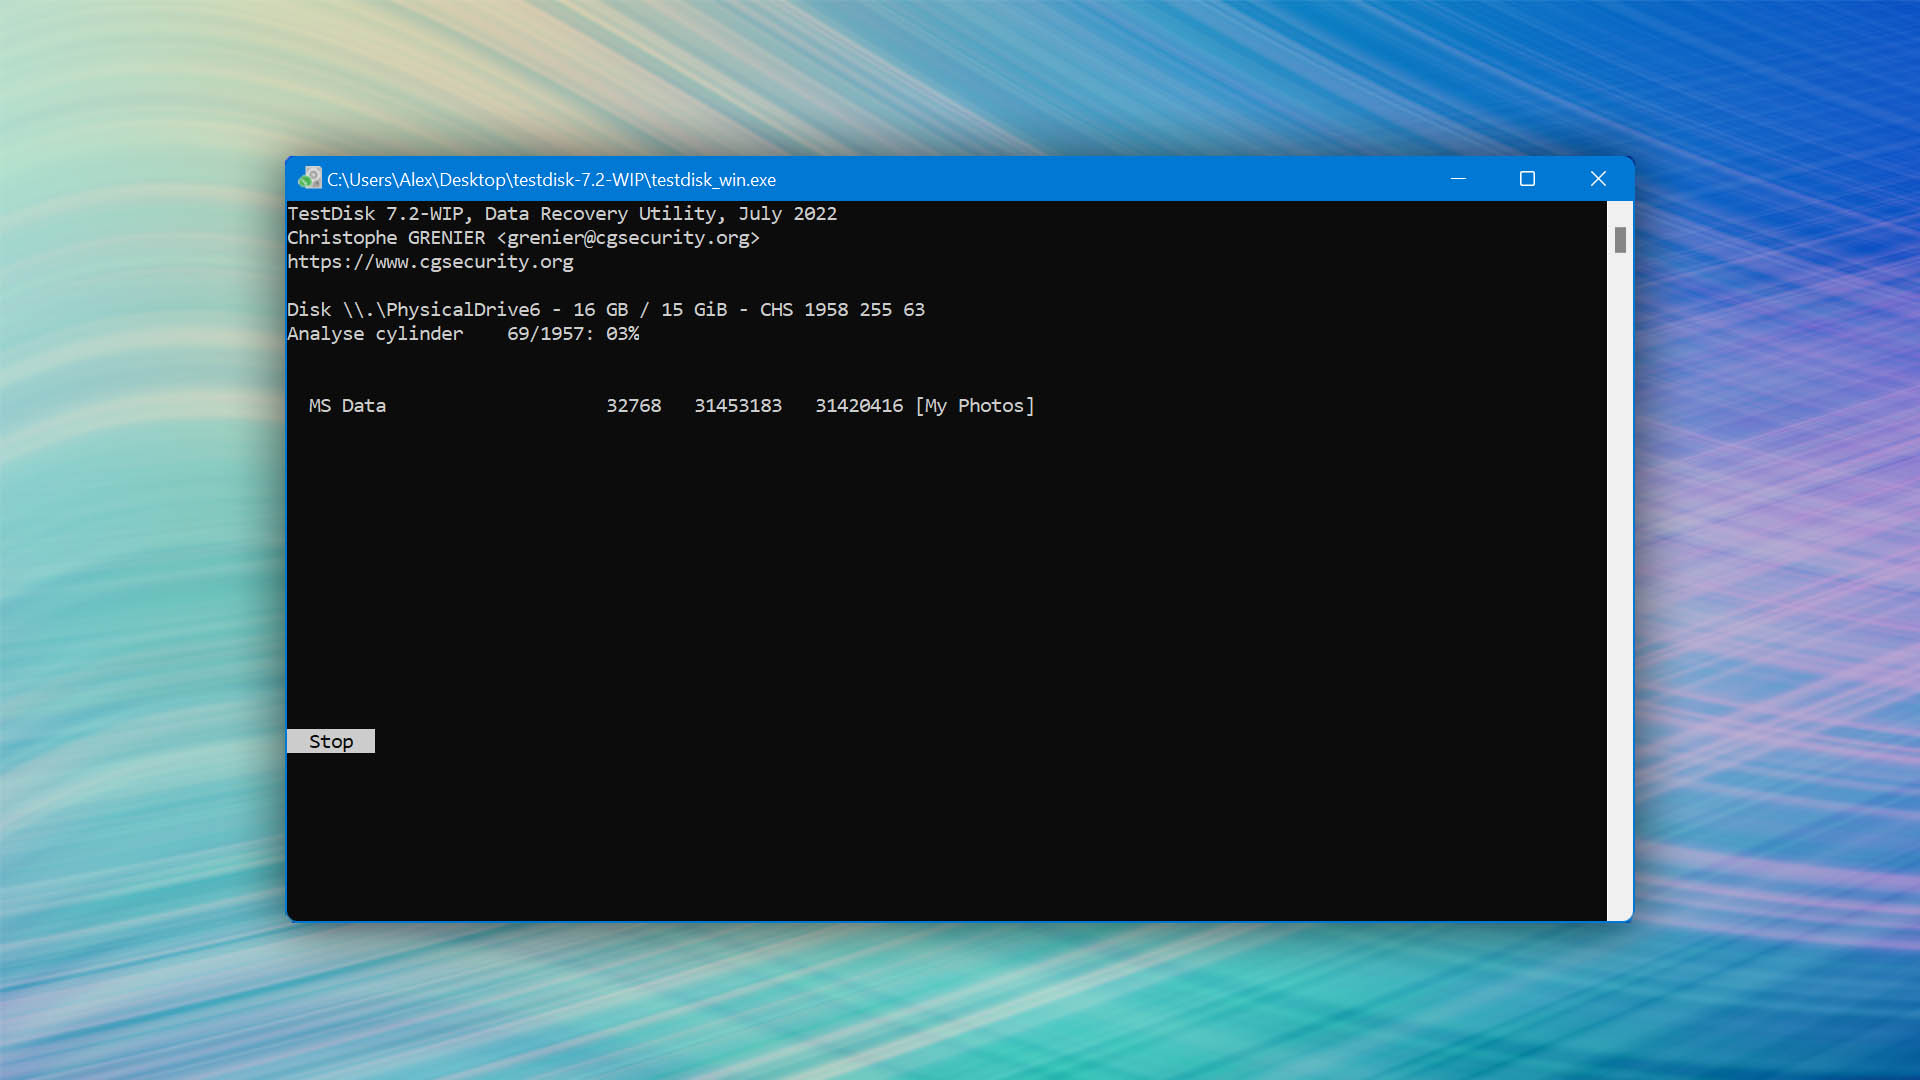Minimize the TestDisk console window
The image size is (1920, 1080).
[1458, 179]
